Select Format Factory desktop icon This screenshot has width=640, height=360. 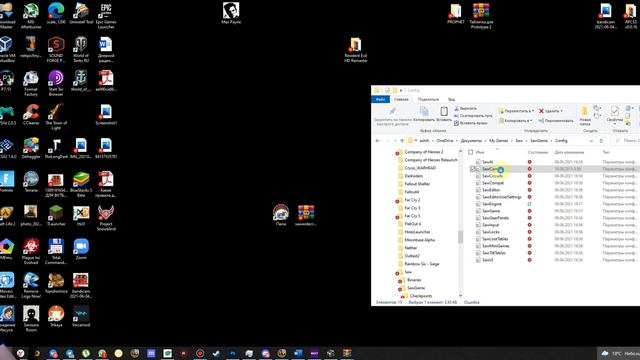(31, 83)
